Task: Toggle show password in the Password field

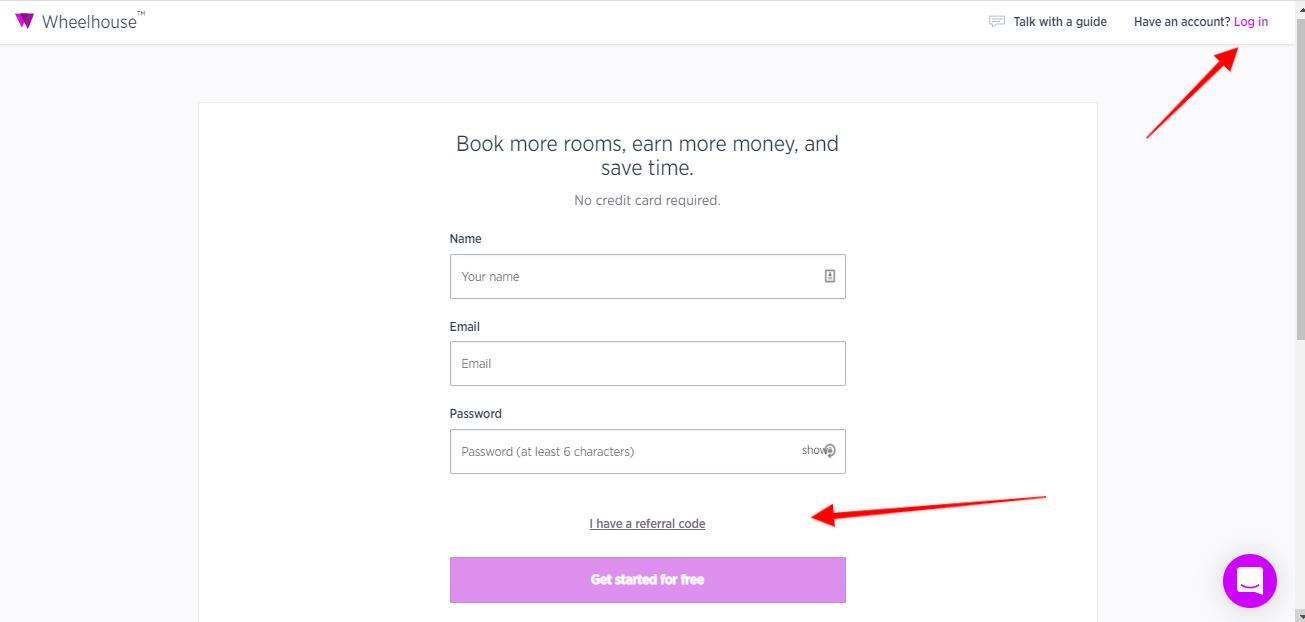Action: (812, 450)
